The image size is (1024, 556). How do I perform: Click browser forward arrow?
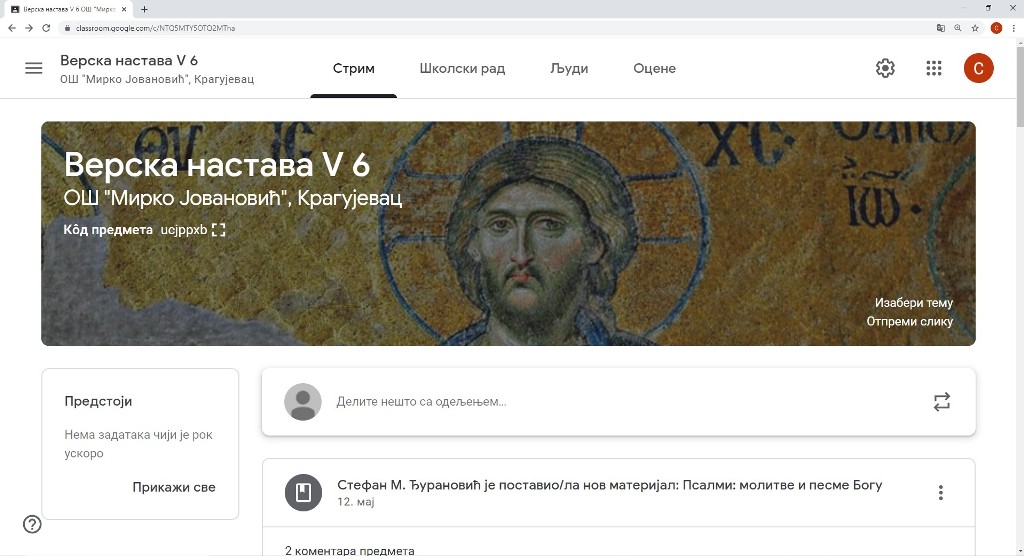click(29, 28)
